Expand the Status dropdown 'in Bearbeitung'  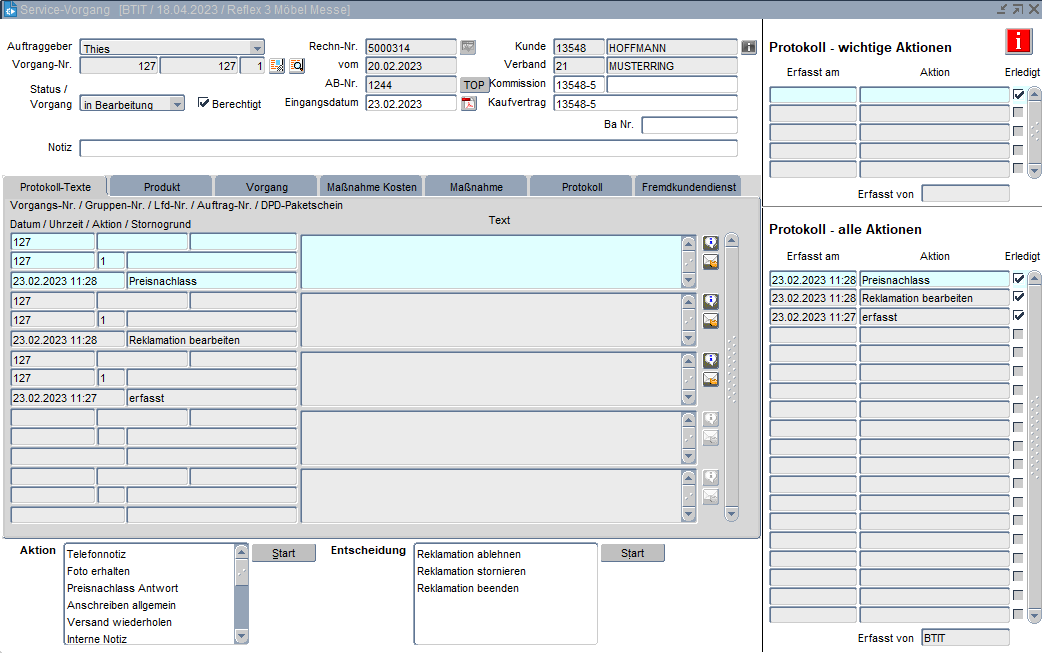[177, 104]
